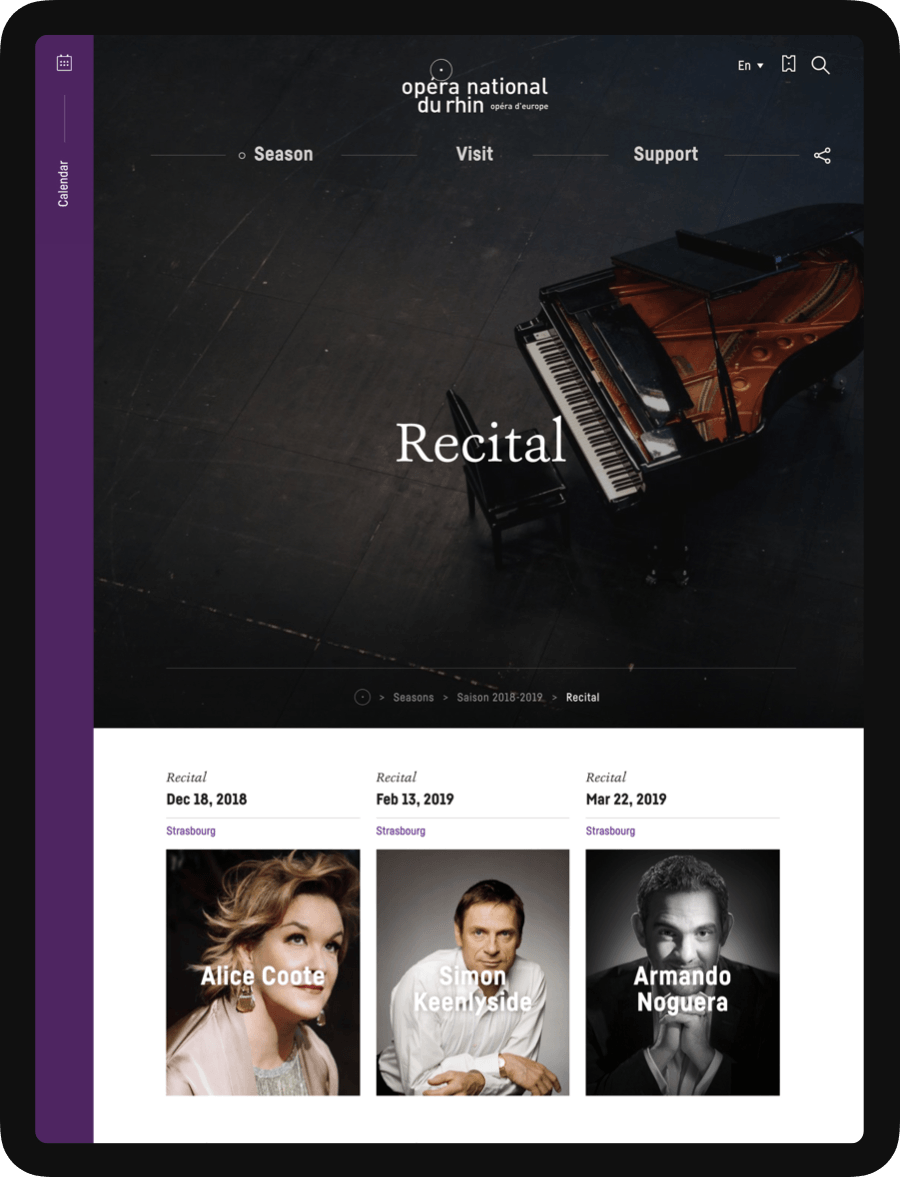Open the Alice Coote recital thumbnail

[263, 972]
